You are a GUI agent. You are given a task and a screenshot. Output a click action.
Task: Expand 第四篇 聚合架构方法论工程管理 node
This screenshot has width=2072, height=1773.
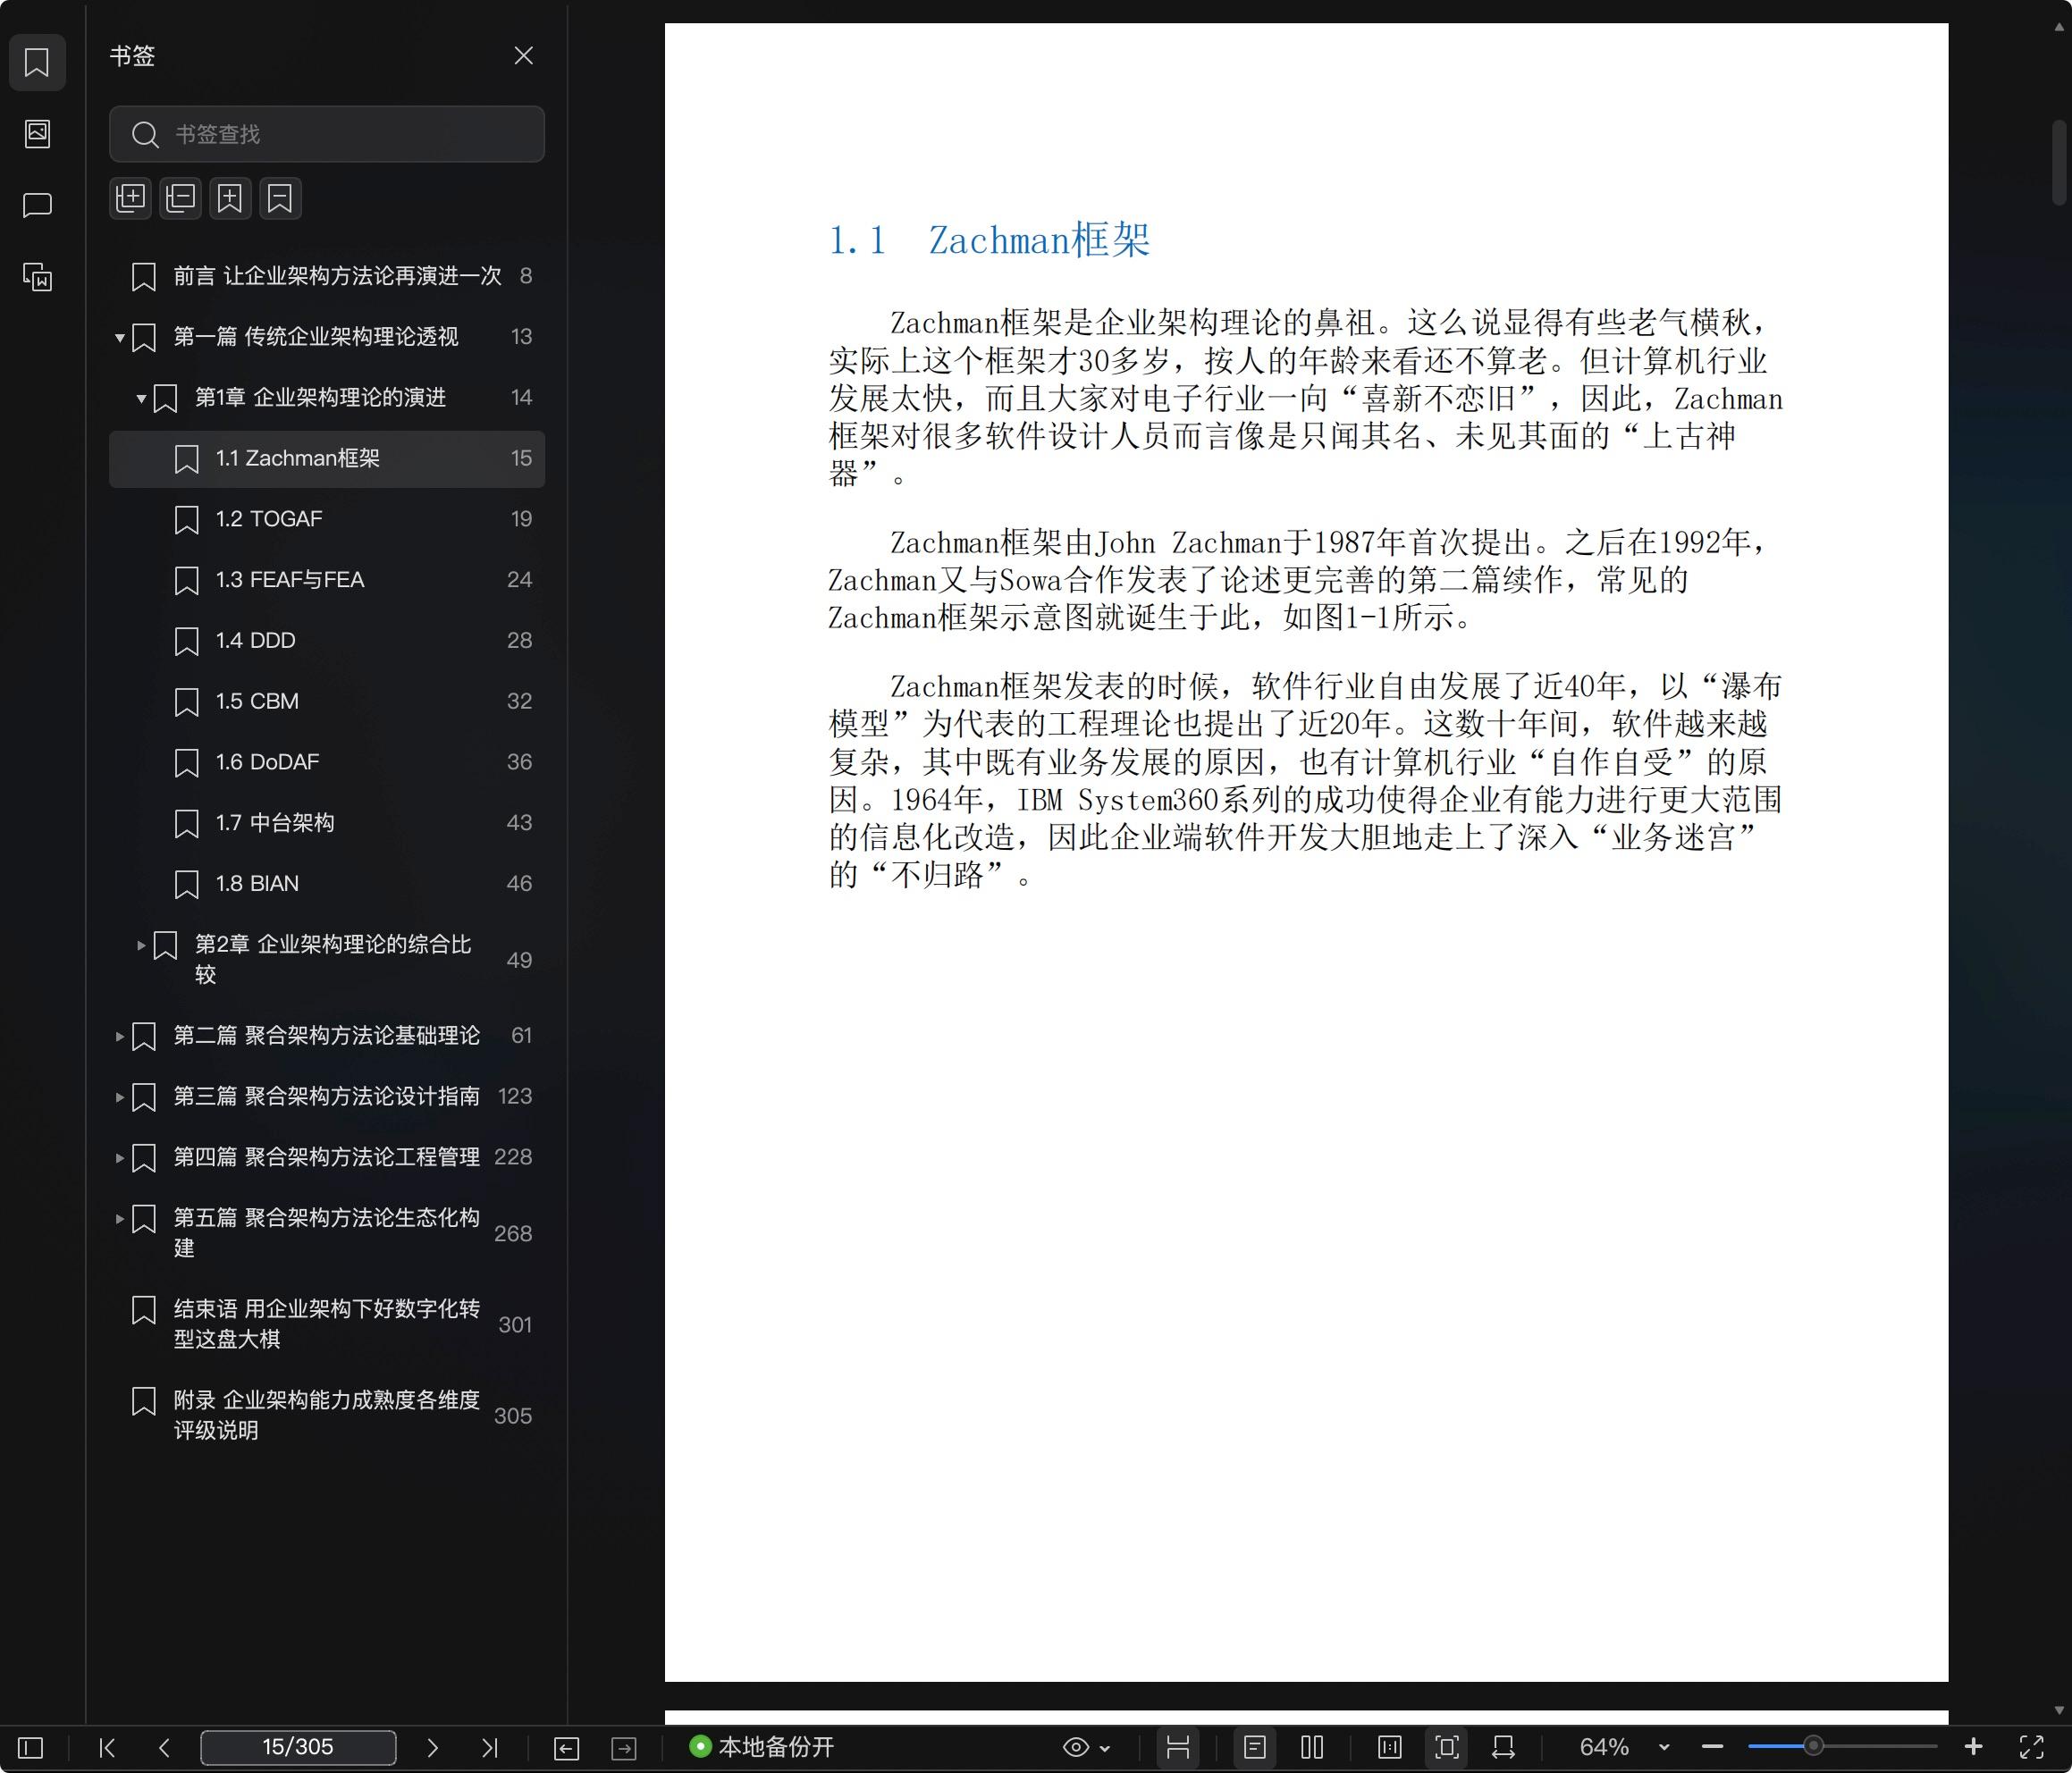coord(120,1159)
